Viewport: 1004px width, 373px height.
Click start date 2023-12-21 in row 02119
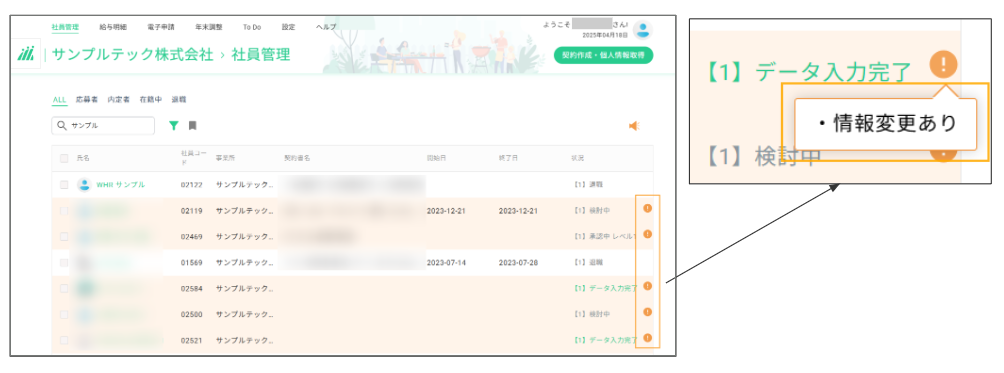446,210
